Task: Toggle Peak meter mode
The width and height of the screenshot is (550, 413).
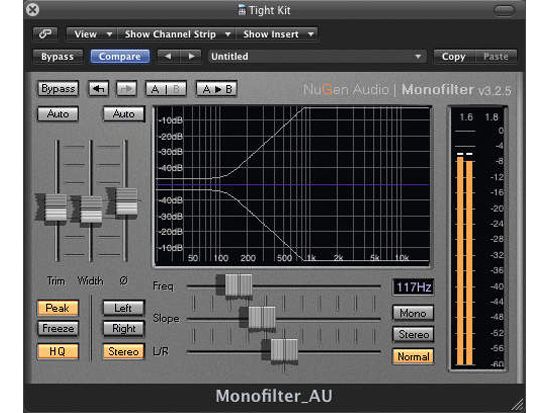Action: [x=58, y=308]
